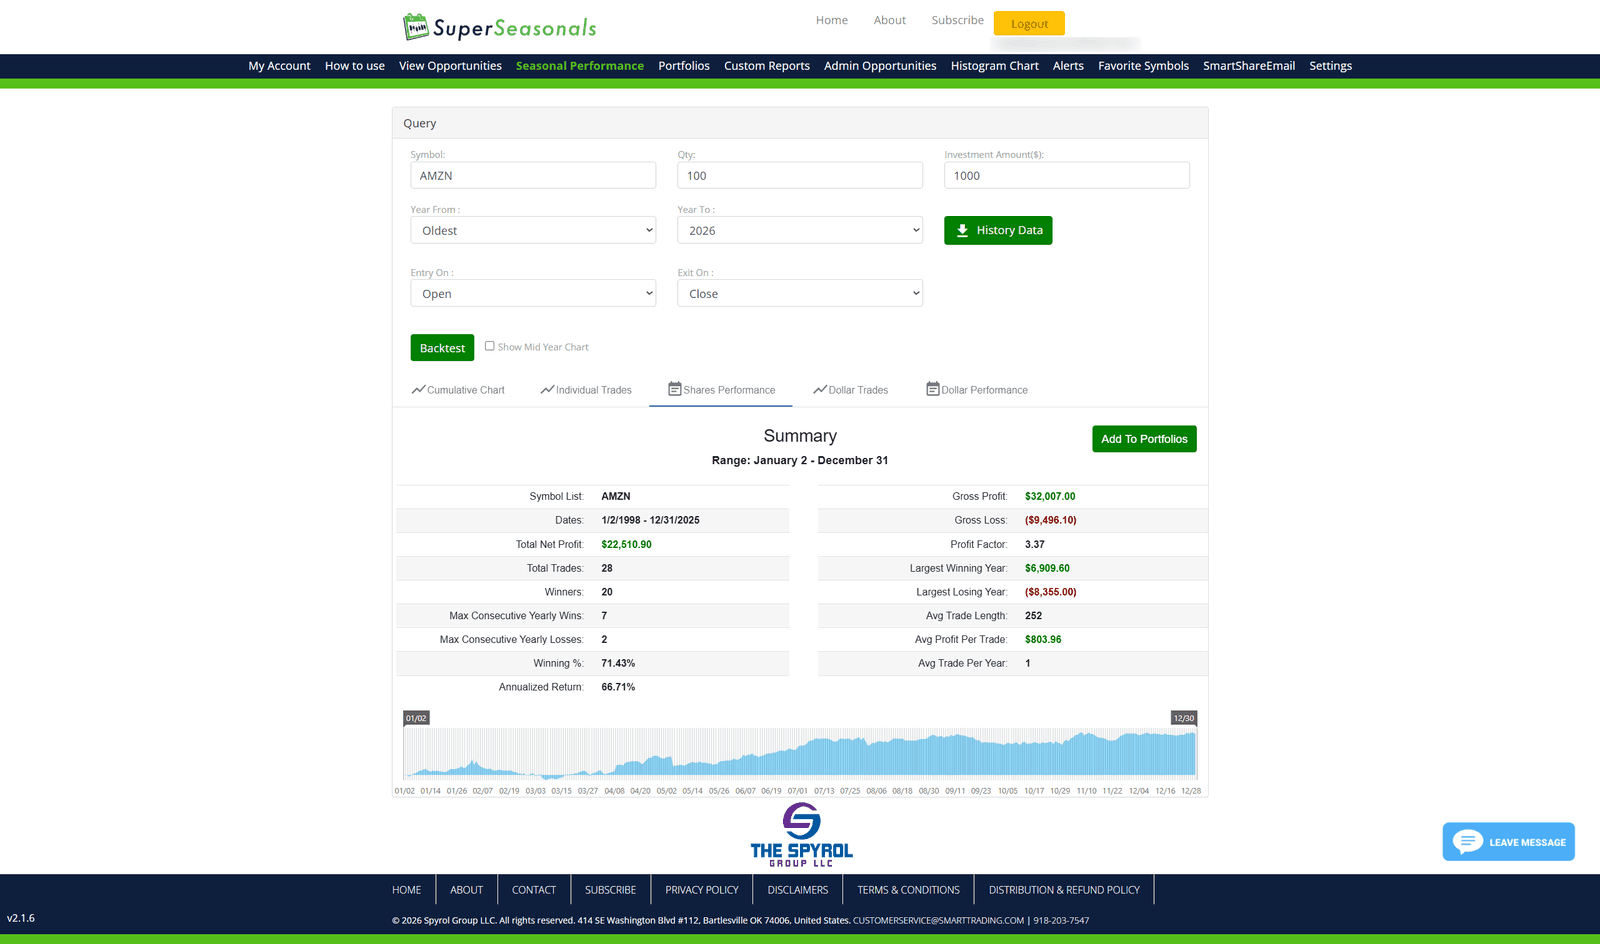This screenshot has height=944, width=1600.
Task: Open Histogram Chart menu item
Action: (995, 66)
